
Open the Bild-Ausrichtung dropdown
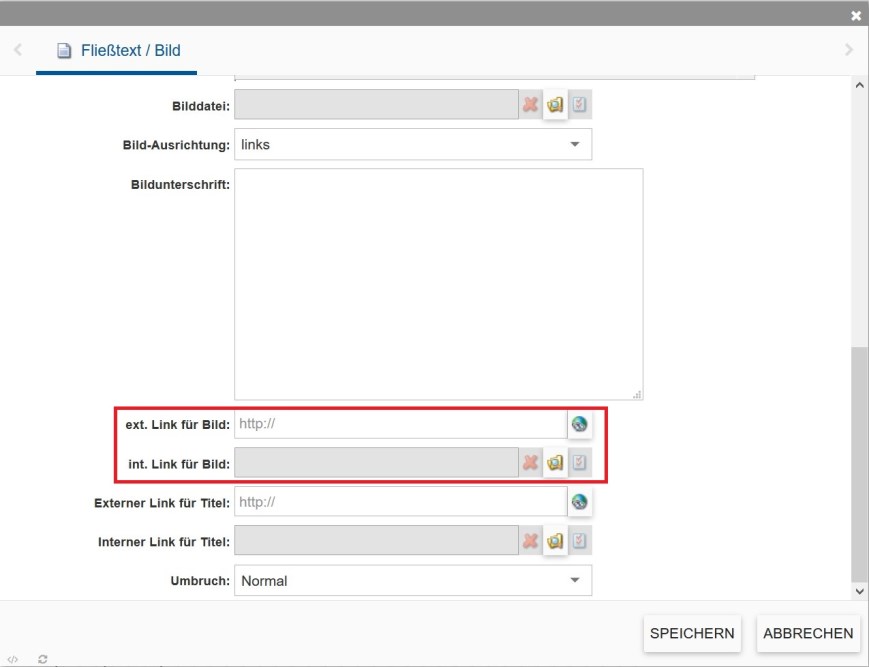coord(413,145)
